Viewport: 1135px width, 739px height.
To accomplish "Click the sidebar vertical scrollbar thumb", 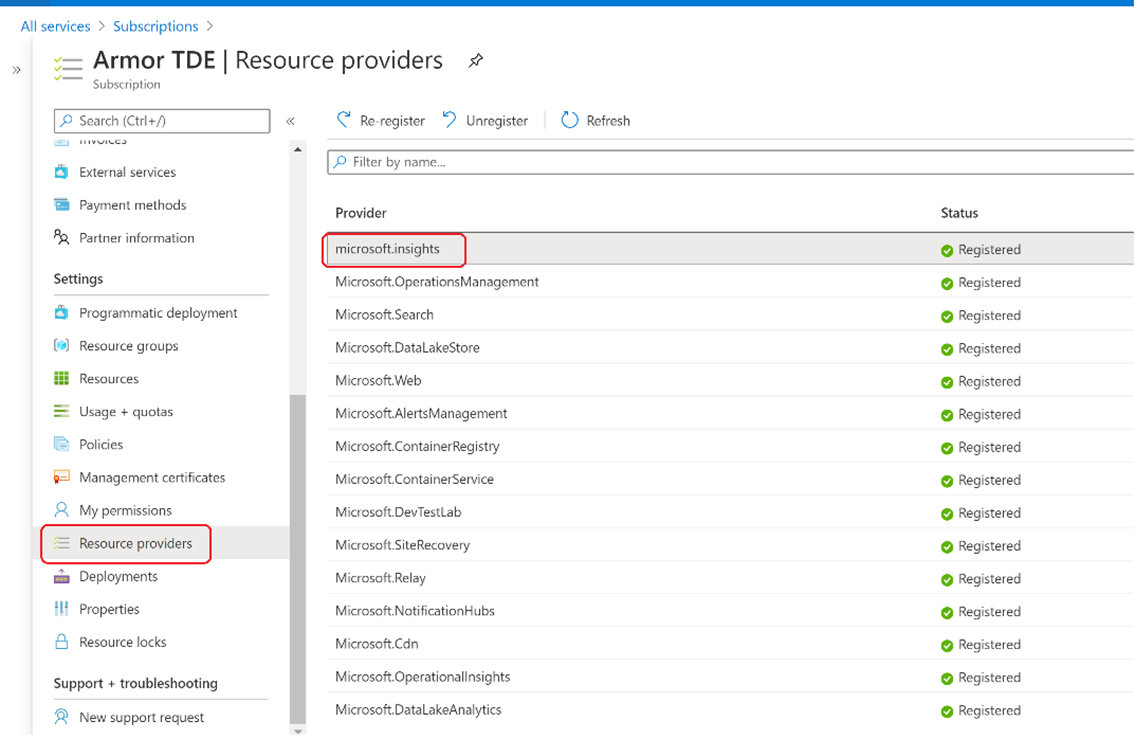I will [x=297, y=560].
